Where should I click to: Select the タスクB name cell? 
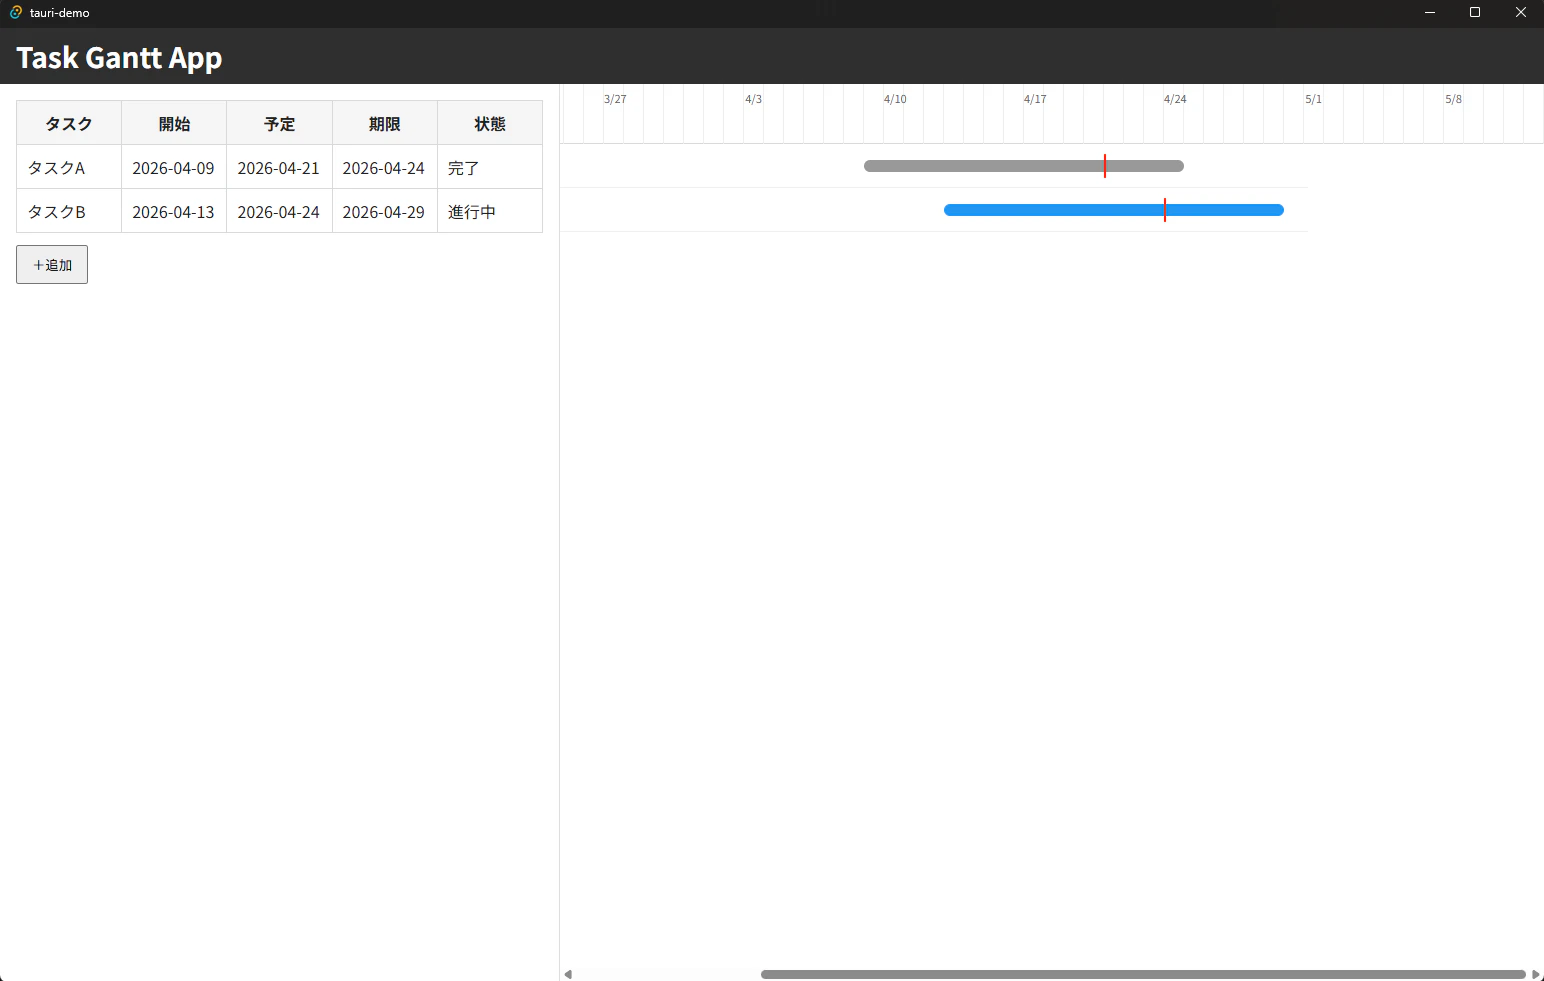pyautogui.click(x=69, y=211)
